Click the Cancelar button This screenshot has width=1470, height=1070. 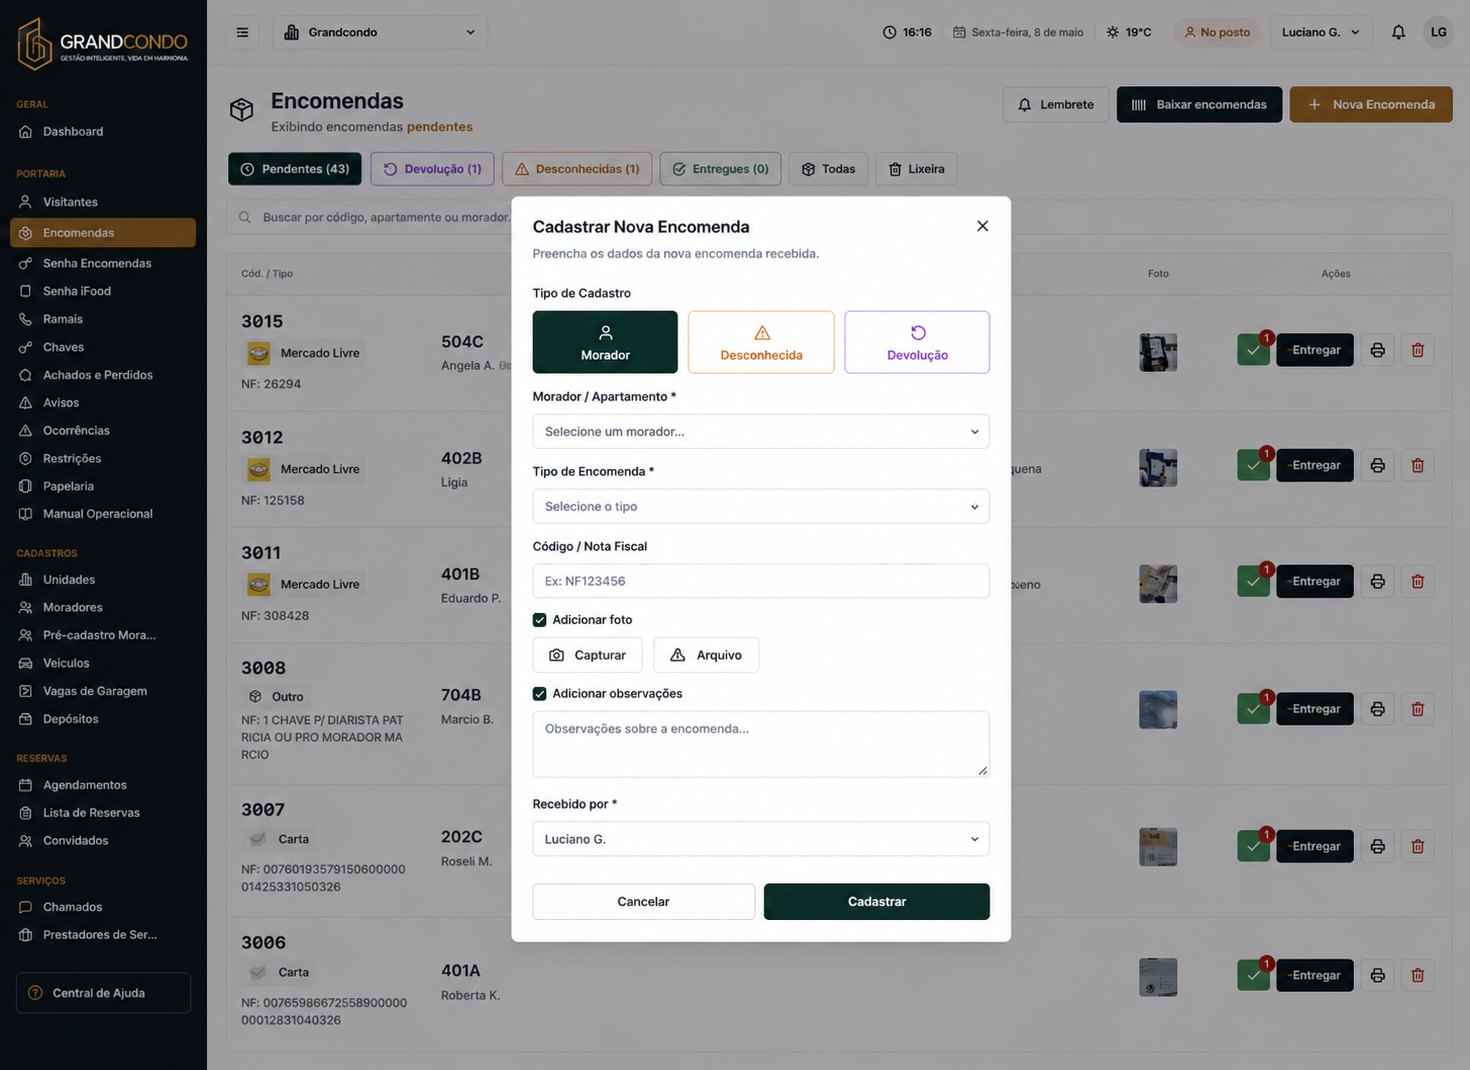[x=643, y=902]
